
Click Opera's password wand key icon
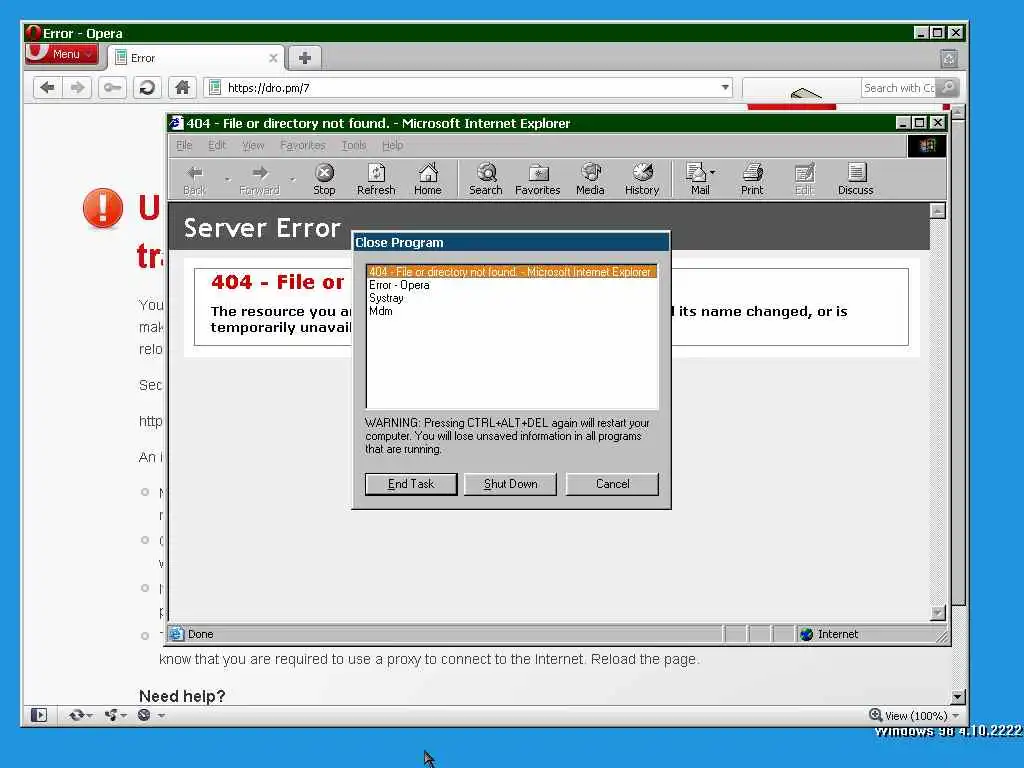tap(112, 88)
